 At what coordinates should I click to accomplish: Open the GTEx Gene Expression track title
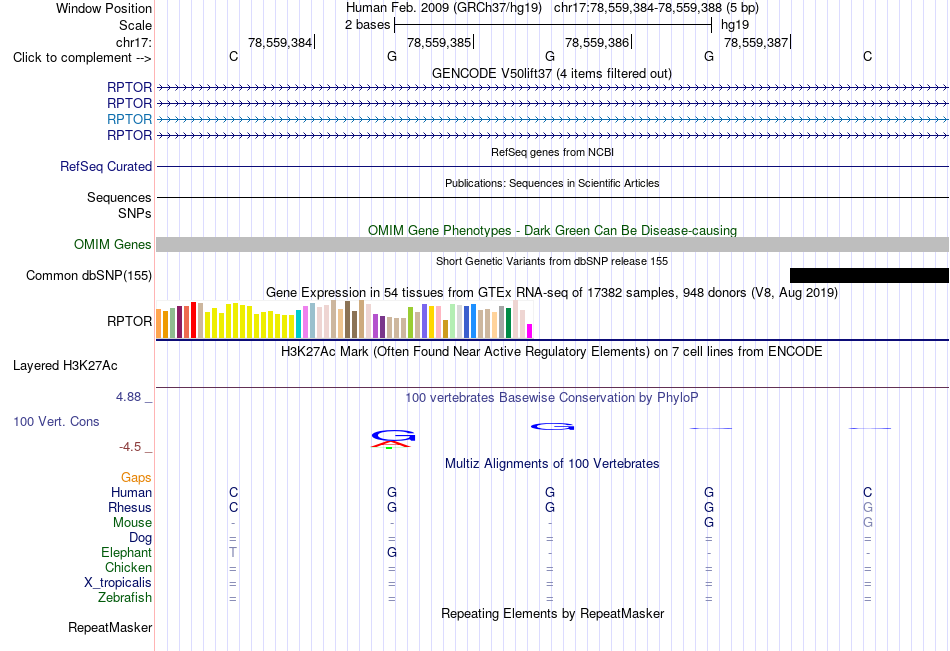552,292
